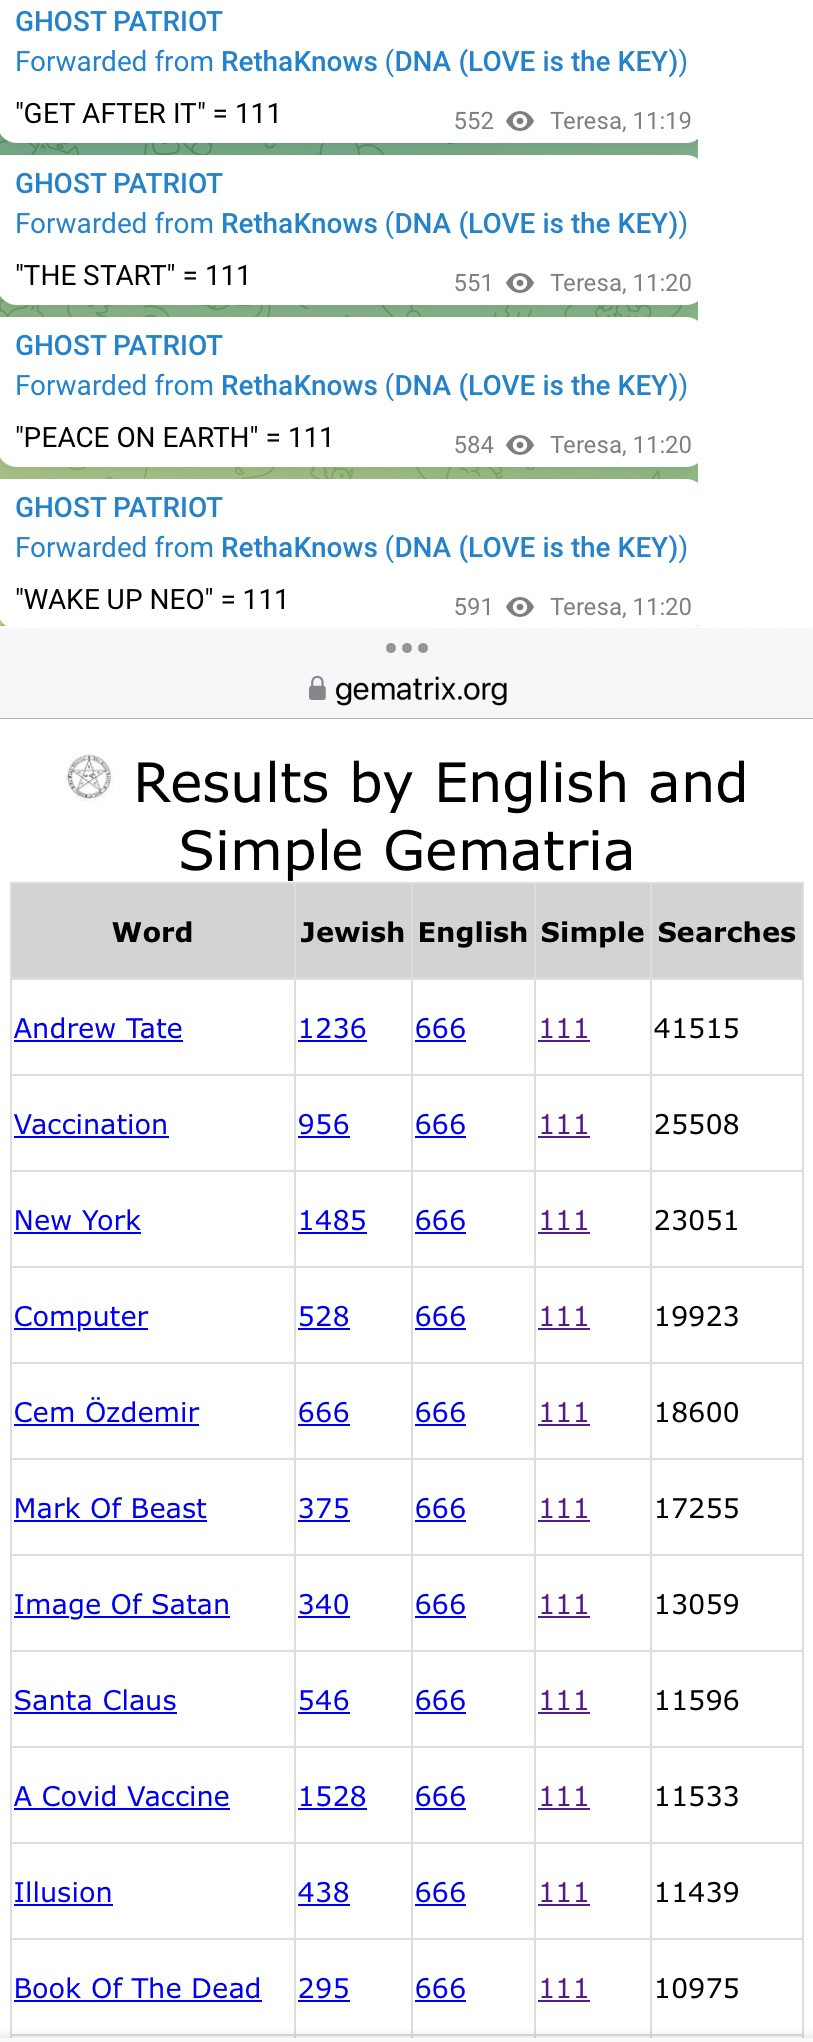
Task: Tap the padlock icon beside gematrix.org
Action: (317, 688)
